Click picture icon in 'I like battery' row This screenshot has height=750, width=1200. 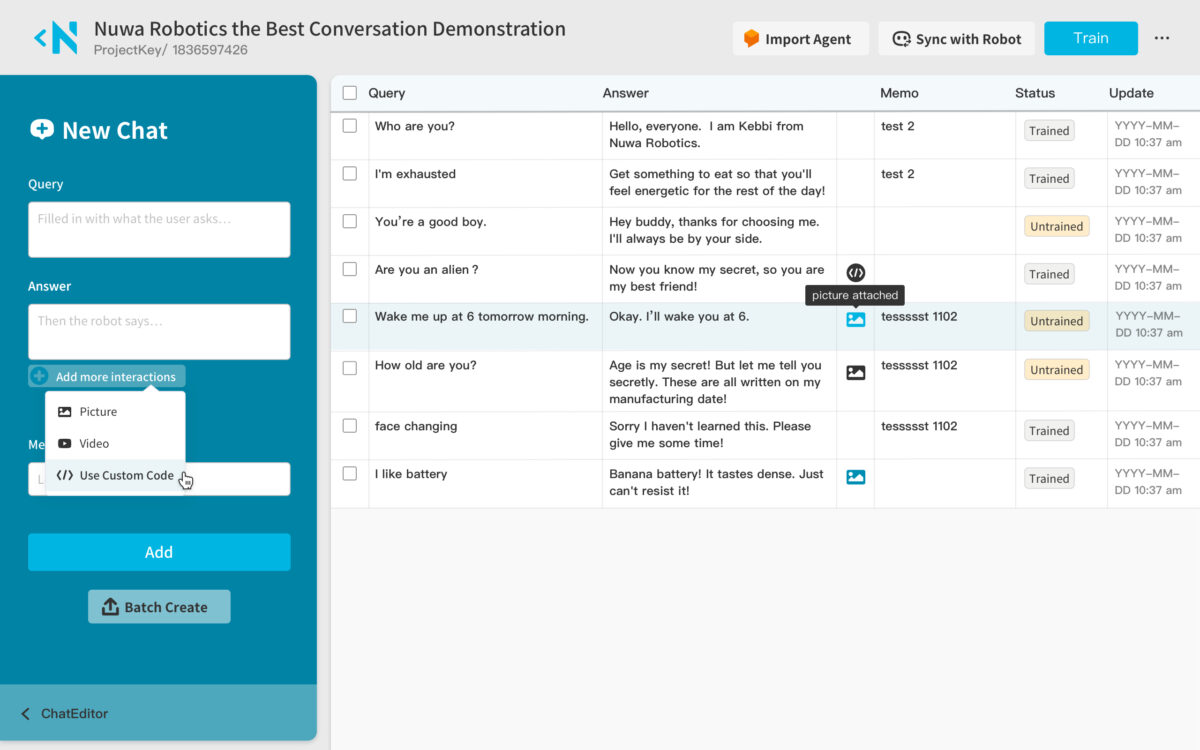855,477
